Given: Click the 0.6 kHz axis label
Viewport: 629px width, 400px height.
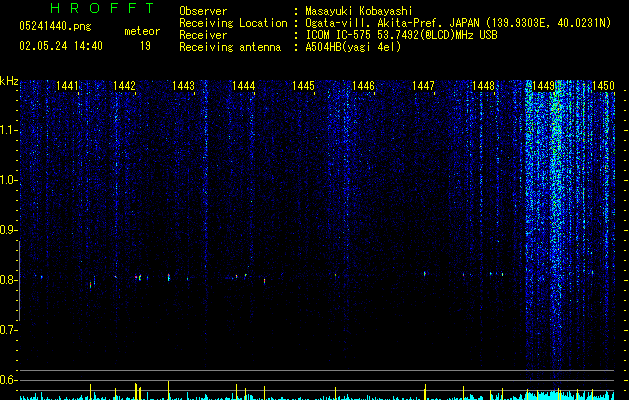Looking at the screenshot, I should [8, 380].
